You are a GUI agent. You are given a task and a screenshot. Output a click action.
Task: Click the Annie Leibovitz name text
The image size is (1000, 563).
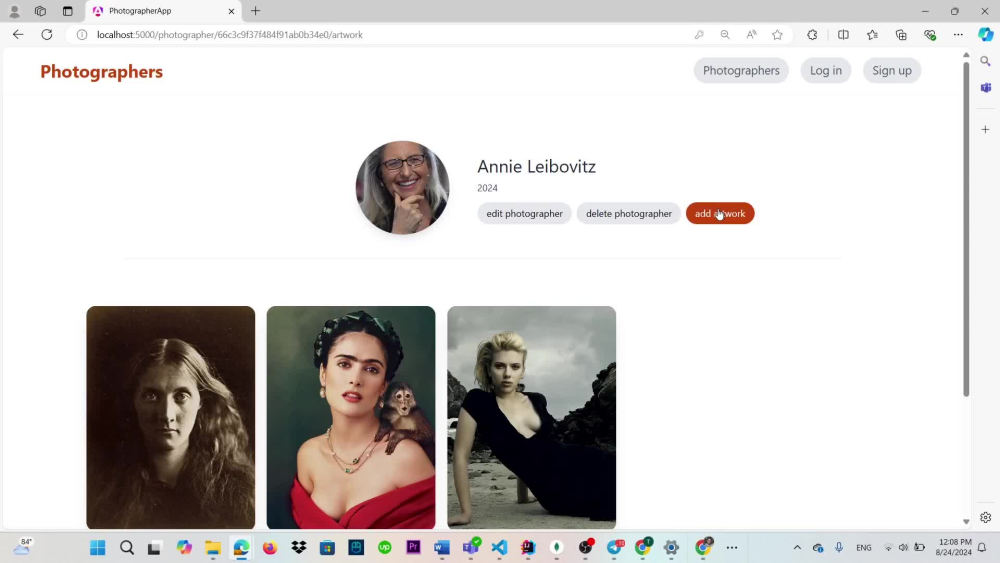tap(536, 166)
